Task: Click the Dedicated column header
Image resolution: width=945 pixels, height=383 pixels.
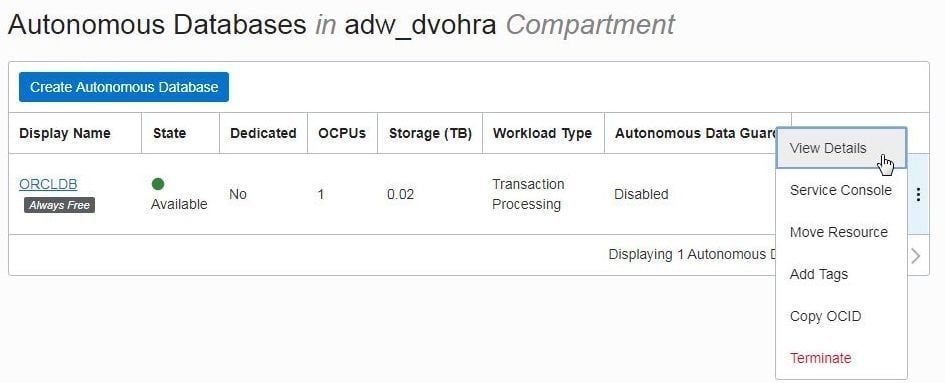Action: 263,133
